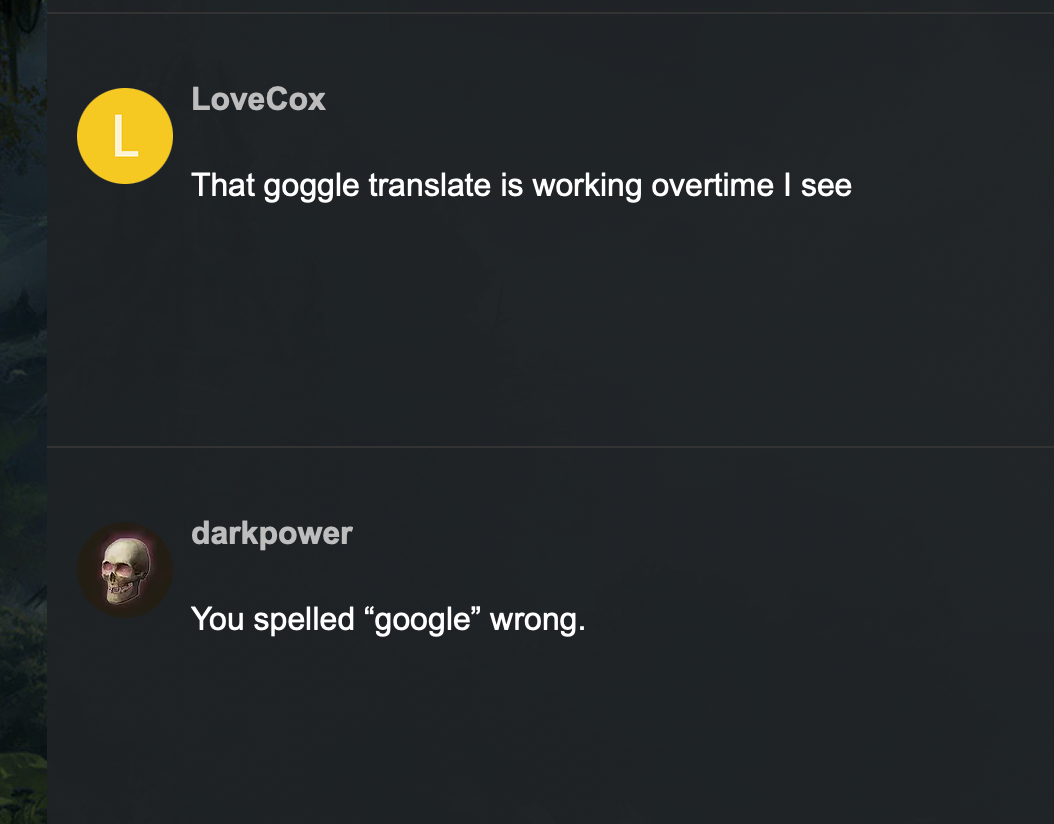Click the word "That" starting LoveCox's comment
The height and width of the screenshot is (824, 1054).
(x=222, y=186)
